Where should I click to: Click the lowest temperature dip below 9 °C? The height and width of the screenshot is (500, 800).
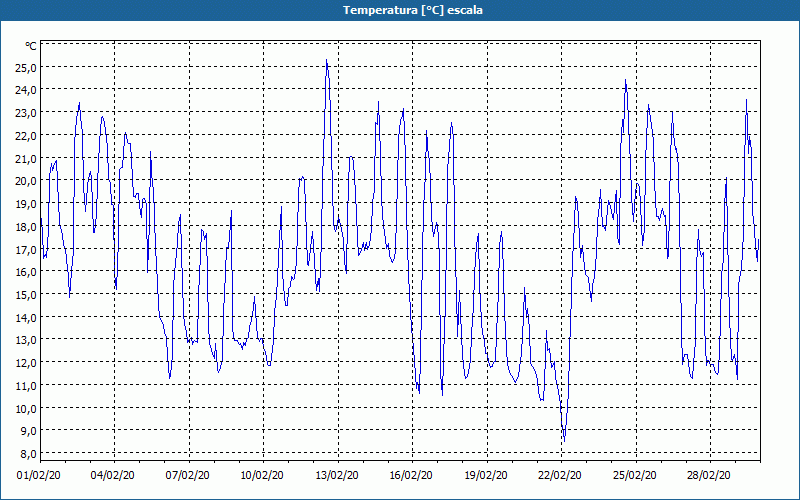click(564, 440)
